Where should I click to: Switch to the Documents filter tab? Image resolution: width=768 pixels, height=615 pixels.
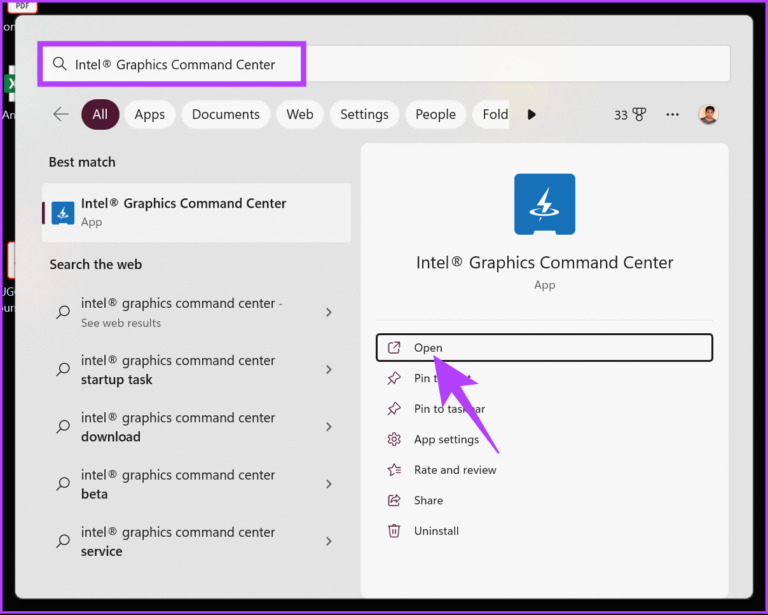(226, 115)
